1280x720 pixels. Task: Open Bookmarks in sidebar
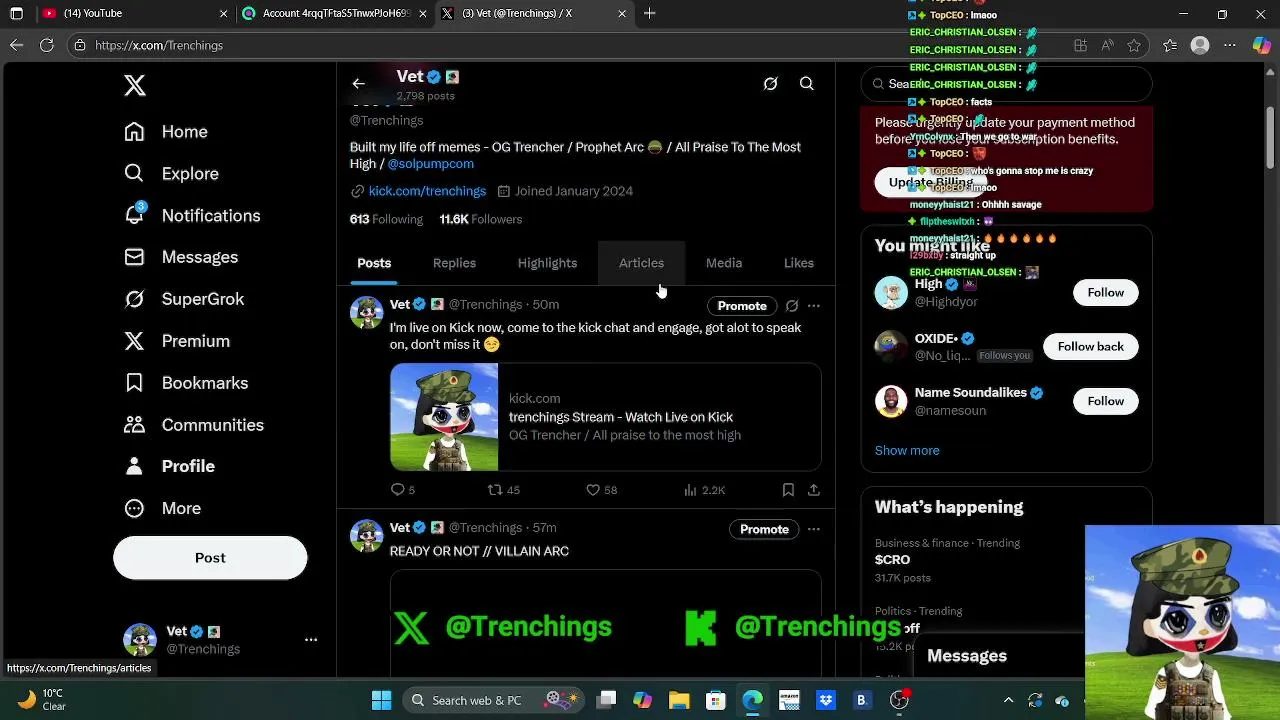(186, 383)
